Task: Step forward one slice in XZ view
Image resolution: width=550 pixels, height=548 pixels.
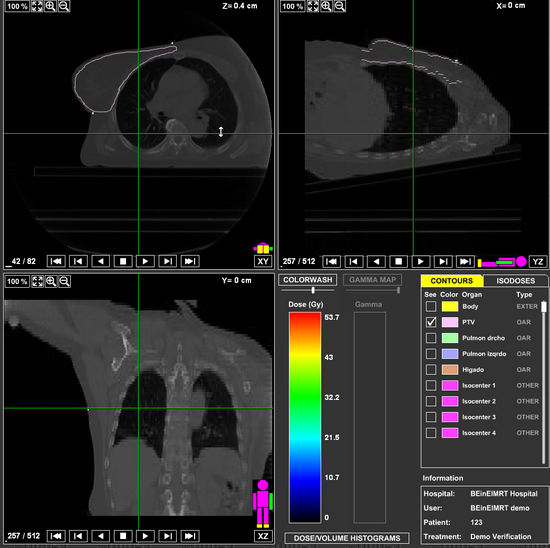Action: pos(168,536)
